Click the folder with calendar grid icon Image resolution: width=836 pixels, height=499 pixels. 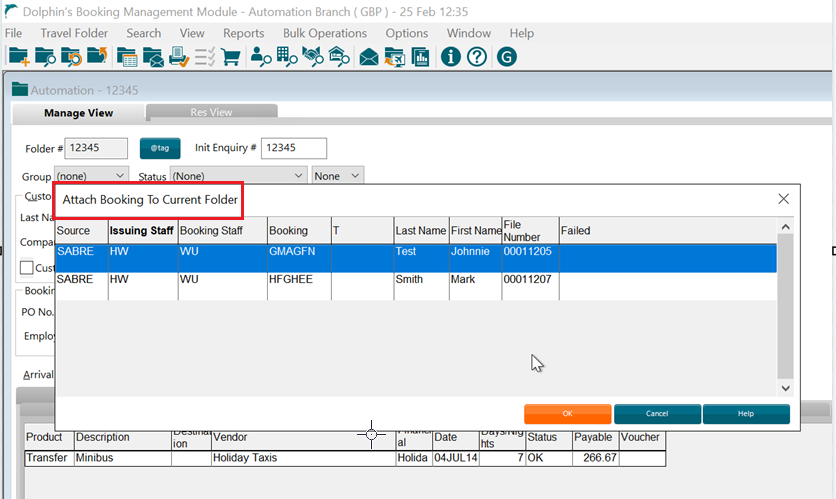127,57
